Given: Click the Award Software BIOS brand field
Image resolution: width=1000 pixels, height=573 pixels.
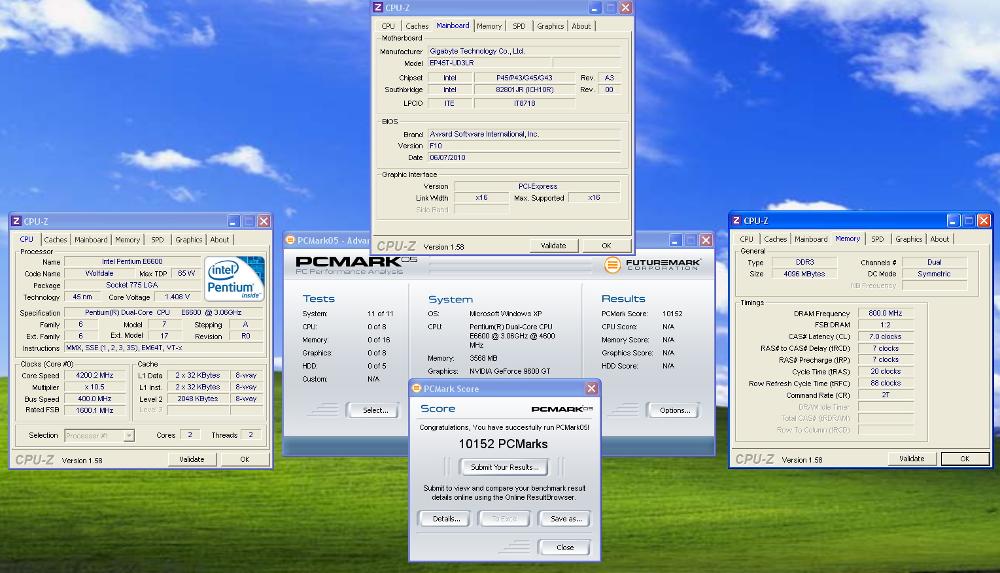Looking at the screenshot, I should (x=524, y=135).
